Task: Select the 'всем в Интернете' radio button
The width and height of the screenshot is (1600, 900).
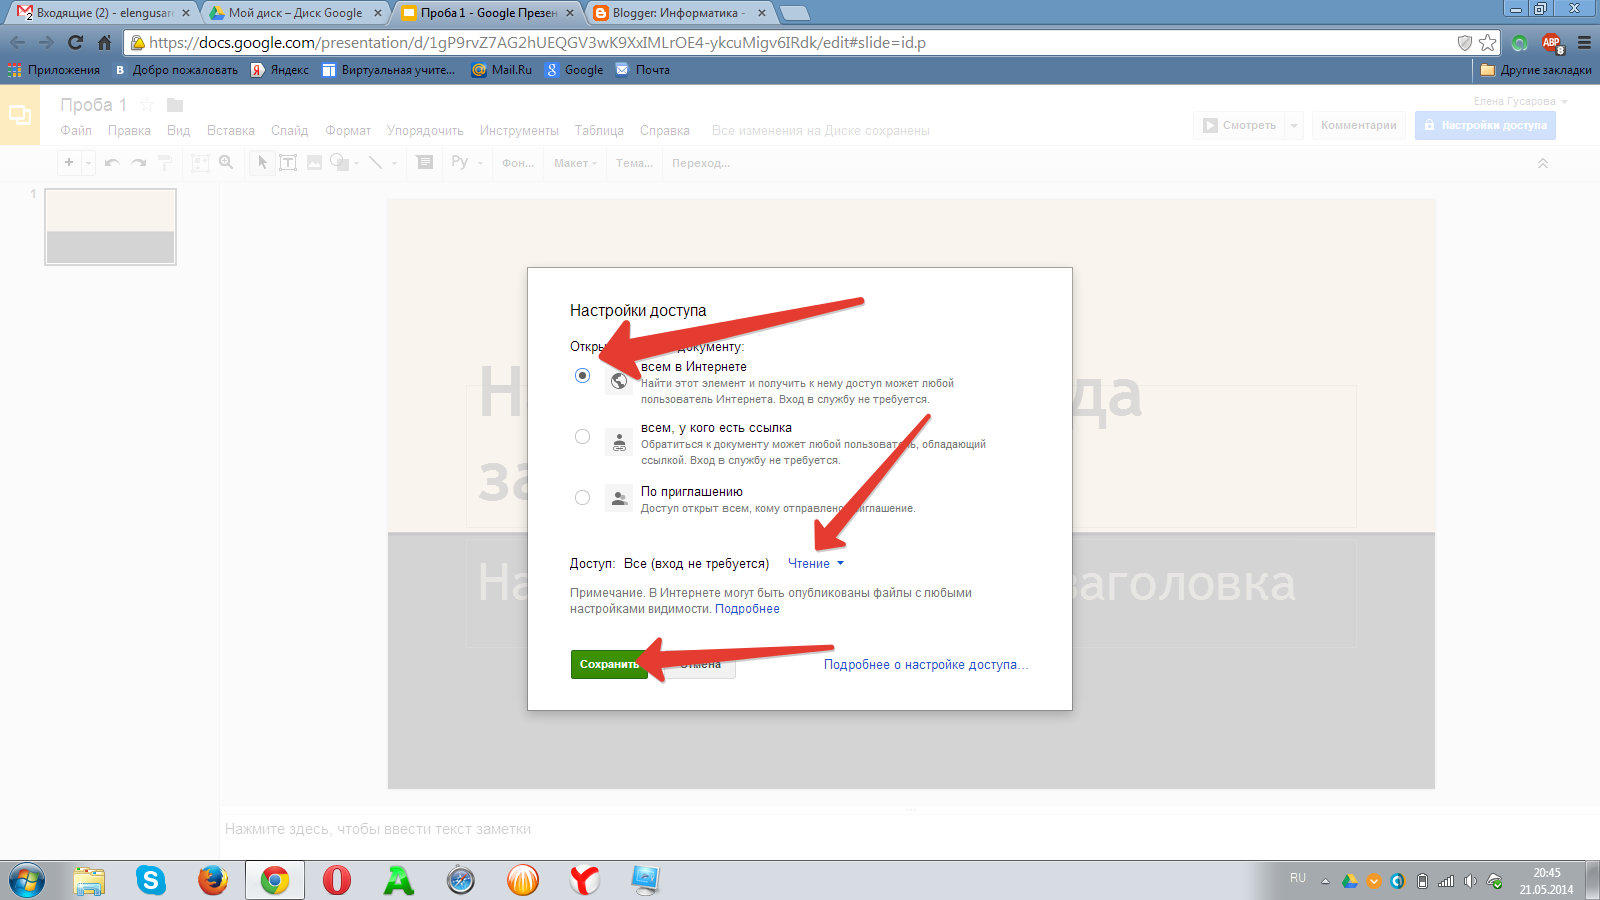Action: (x=582, y=376)
